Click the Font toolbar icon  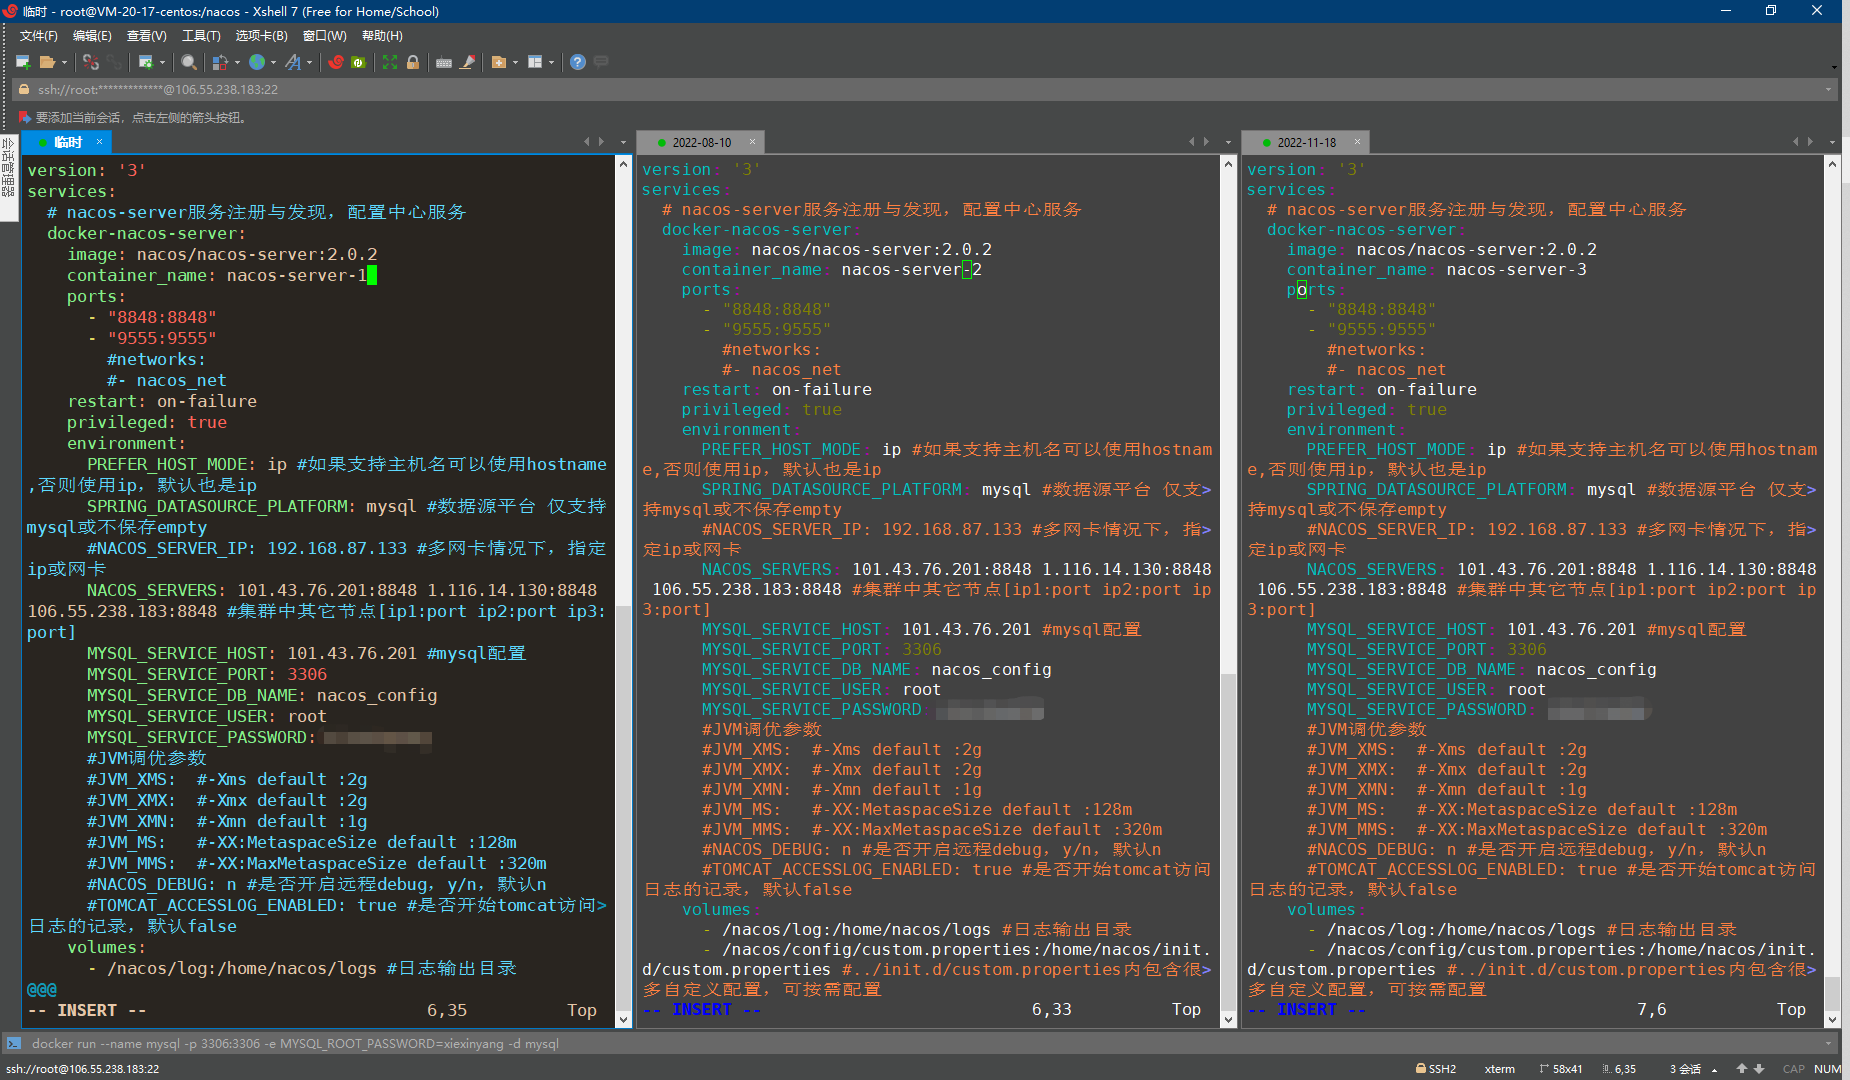[x=292, y=62]
